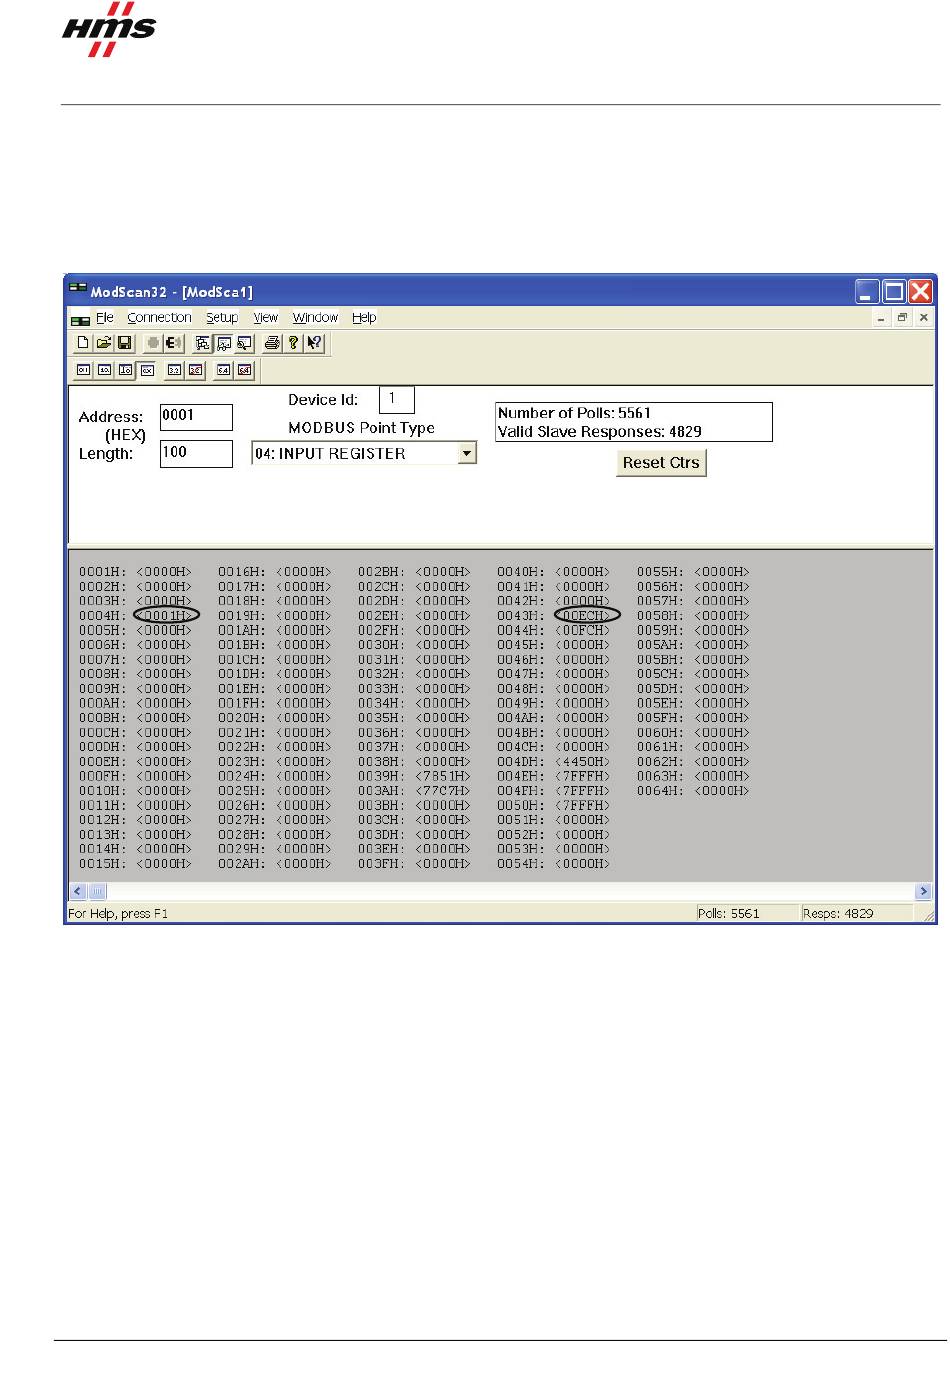Open the Window menu
Viewport: 950px width, 1398px height.
(x=315, y=318)
